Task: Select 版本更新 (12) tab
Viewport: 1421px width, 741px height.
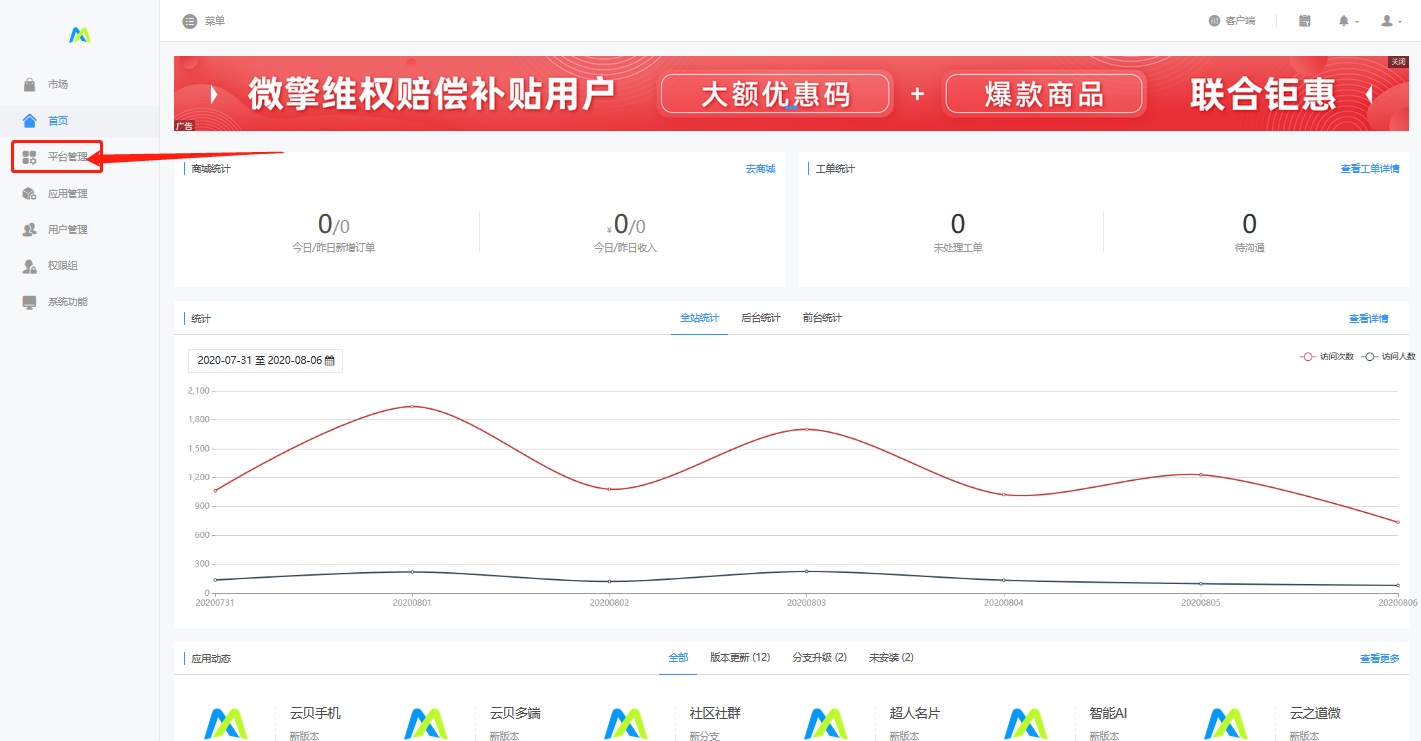Action: point(740,658)
